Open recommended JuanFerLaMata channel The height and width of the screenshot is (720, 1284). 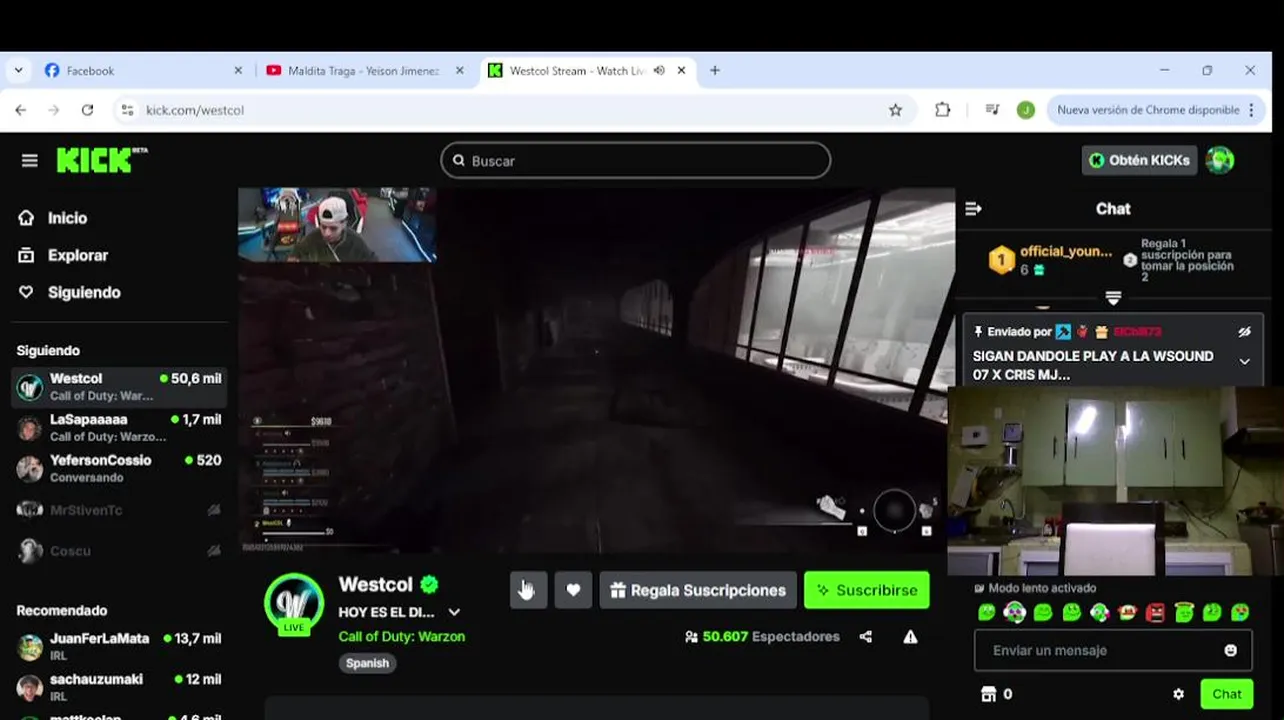coord(119,646)
